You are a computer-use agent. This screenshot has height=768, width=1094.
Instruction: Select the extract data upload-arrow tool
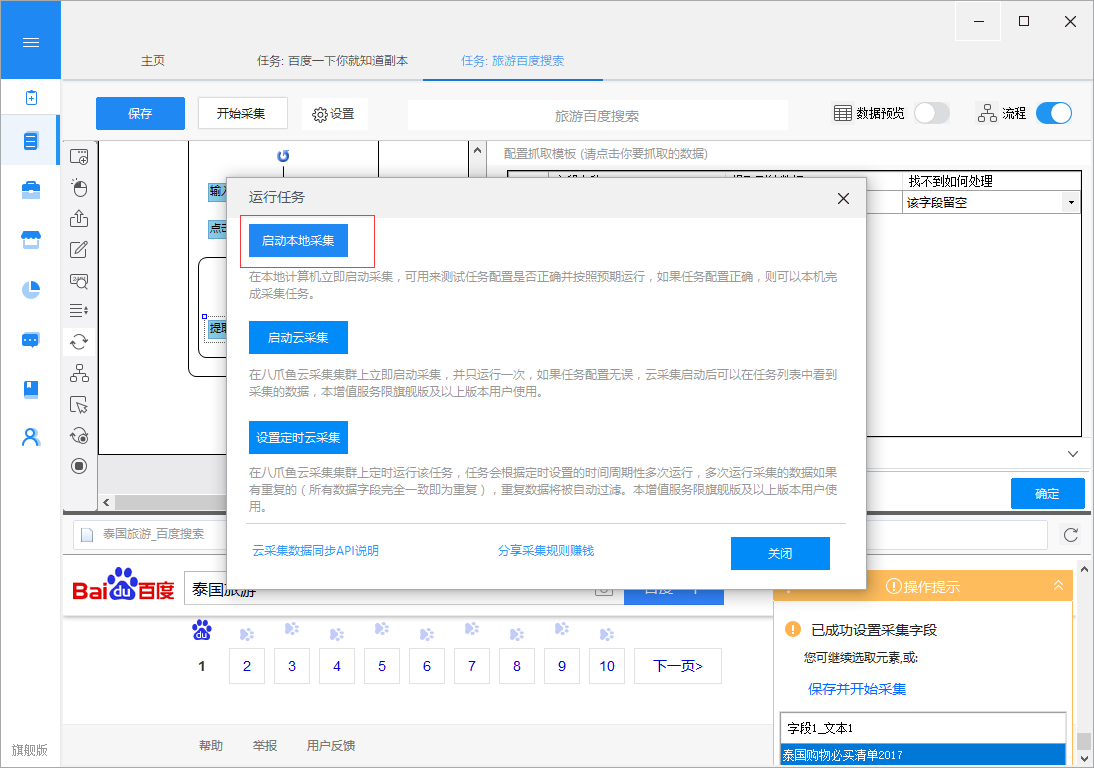(x=79, y=218)
